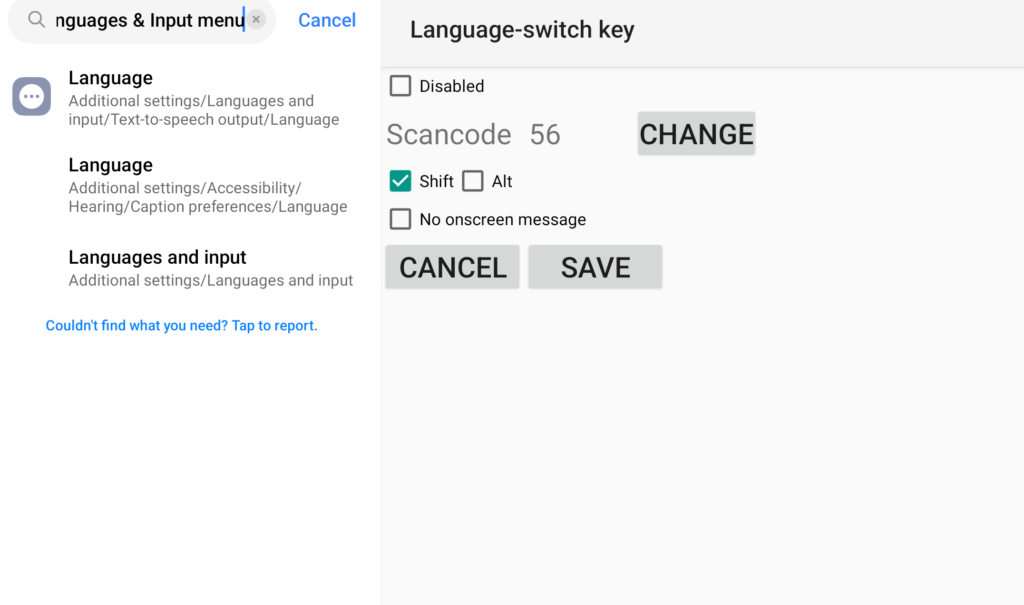Check the No onscreen message box
This screenshot has height=605, width=1024.
[400, 219]
